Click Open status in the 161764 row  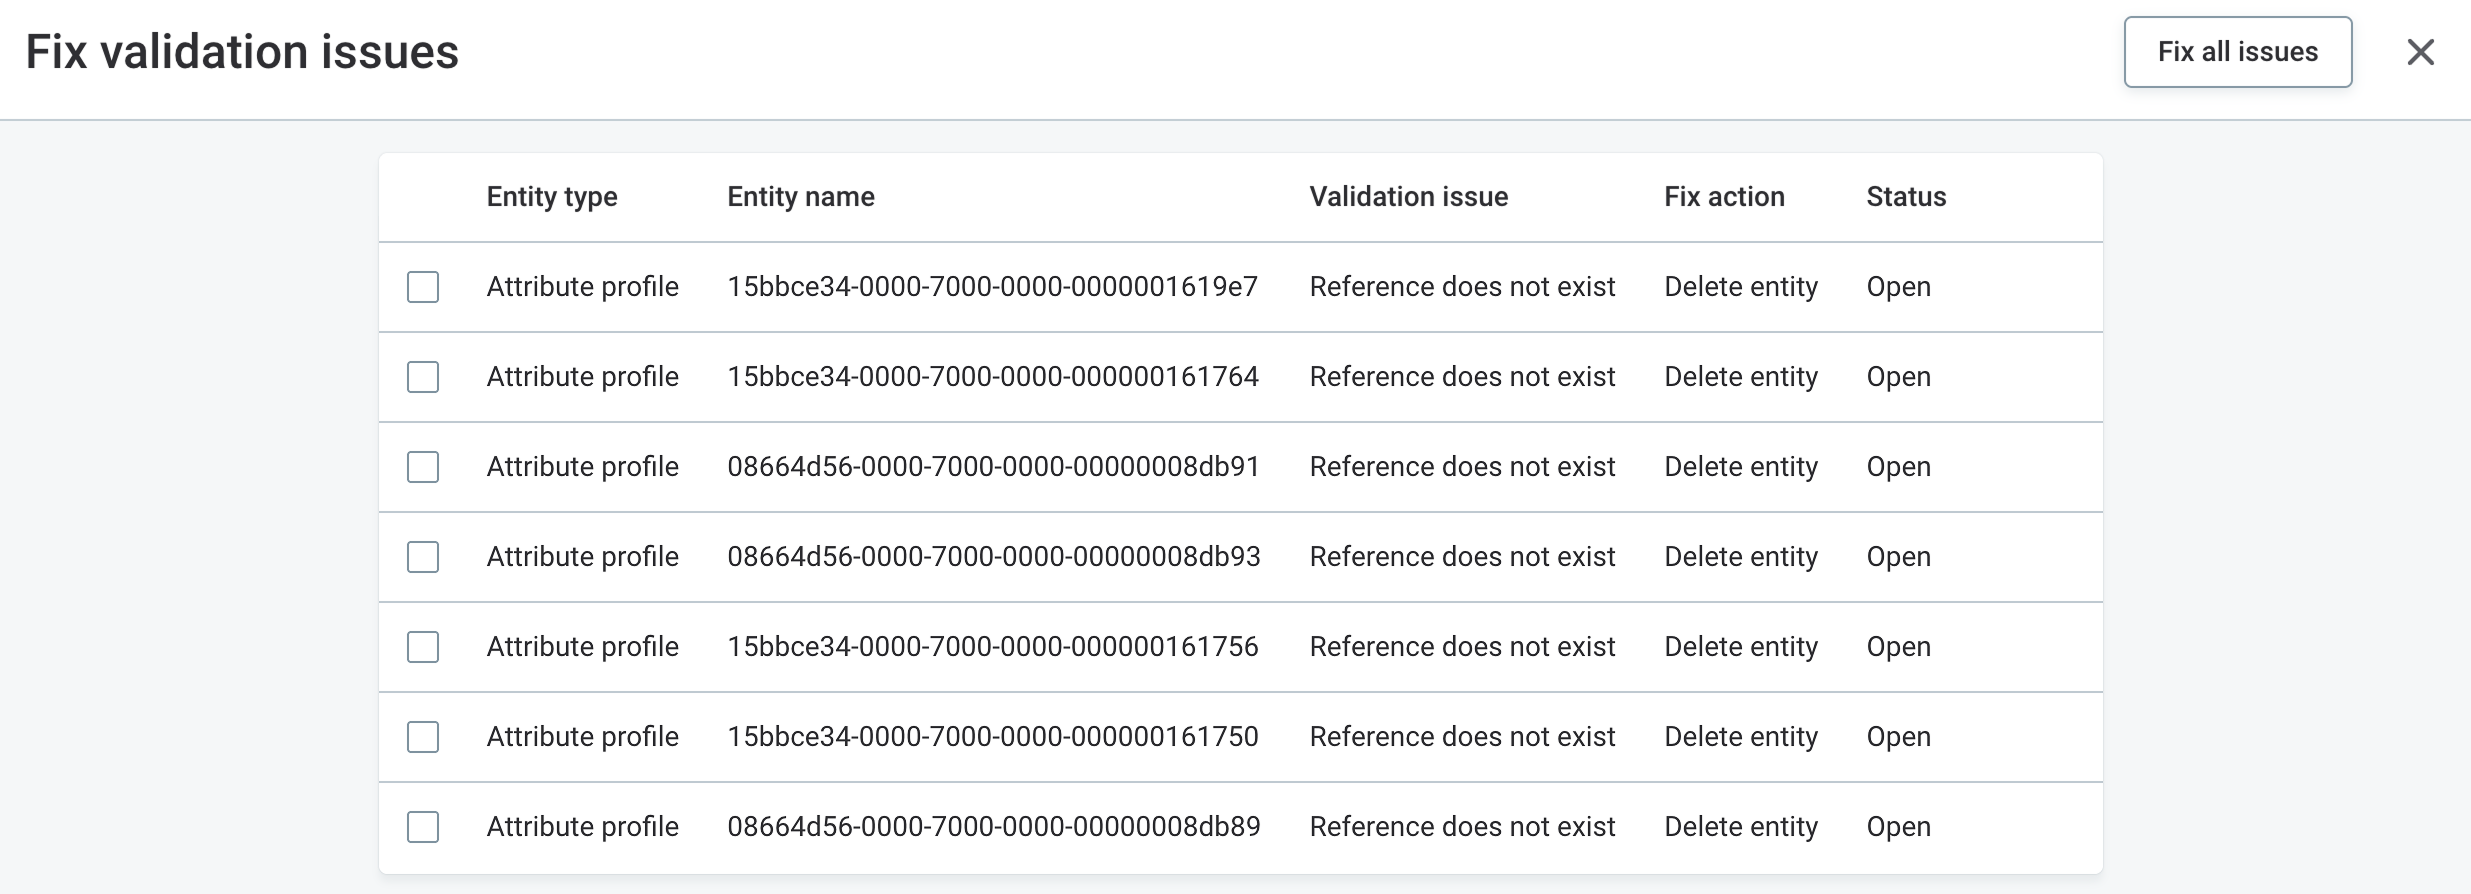[x=1899, y=377]
